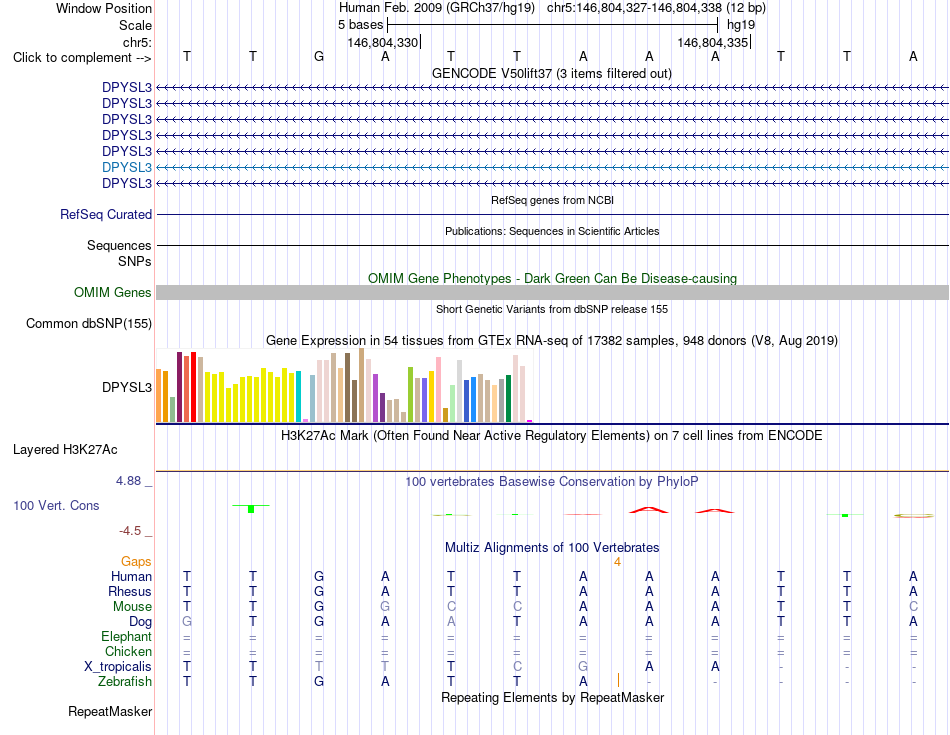
Task: Click the DPYSL3 label beside the GTEx chart
Action: 127,387
